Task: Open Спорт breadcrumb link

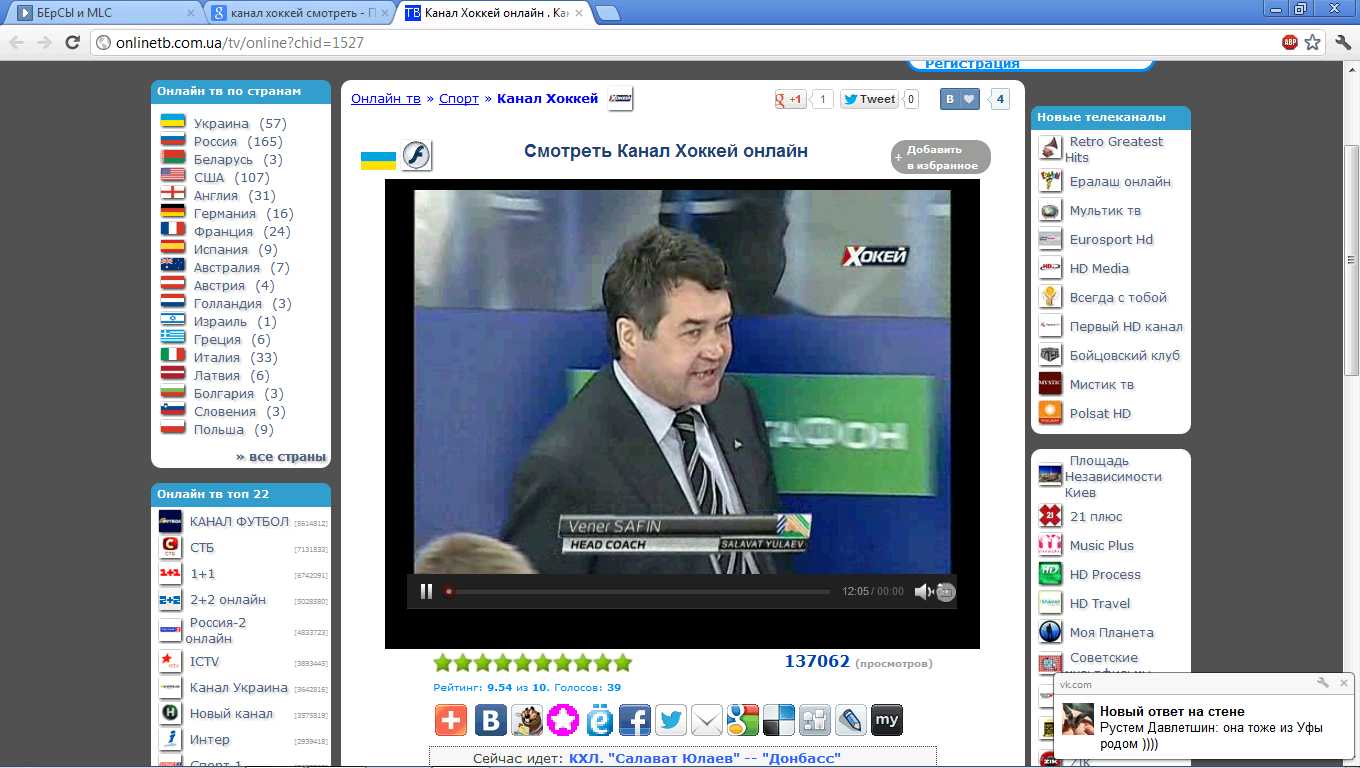Action: click(459, 98)
